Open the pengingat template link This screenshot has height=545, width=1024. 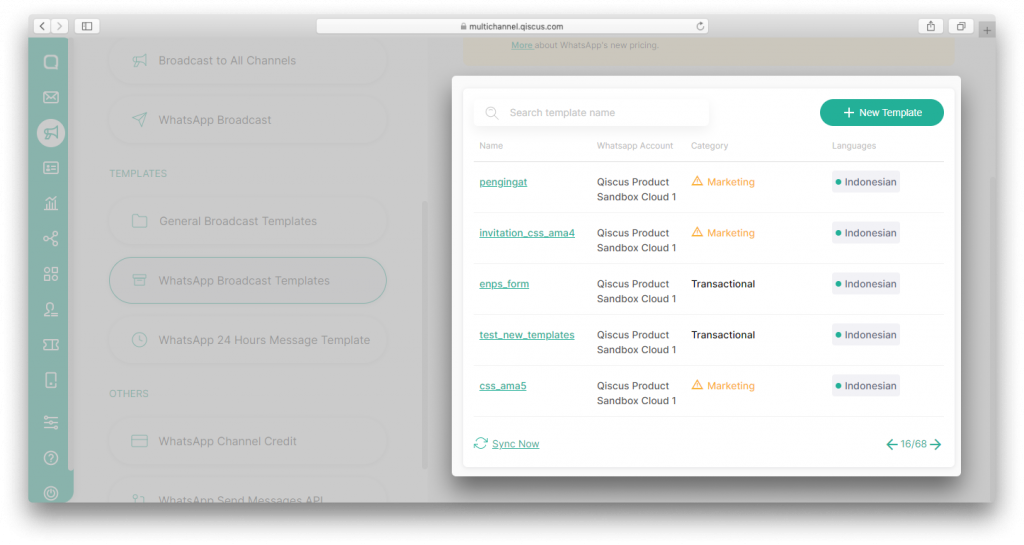pos(503,182)
